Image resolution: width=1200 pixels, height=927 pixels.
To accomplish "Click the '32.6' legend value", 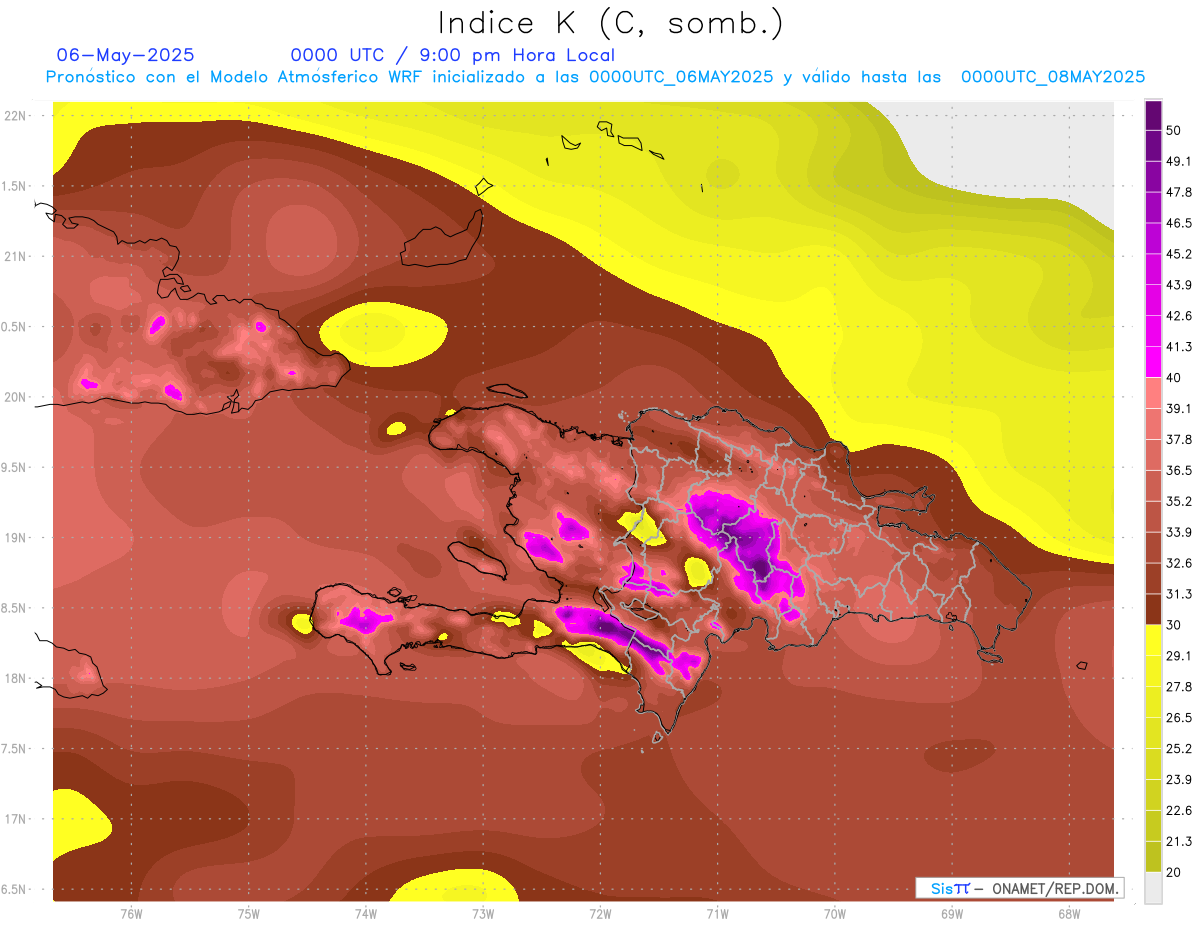I will tap(1180, 563).
